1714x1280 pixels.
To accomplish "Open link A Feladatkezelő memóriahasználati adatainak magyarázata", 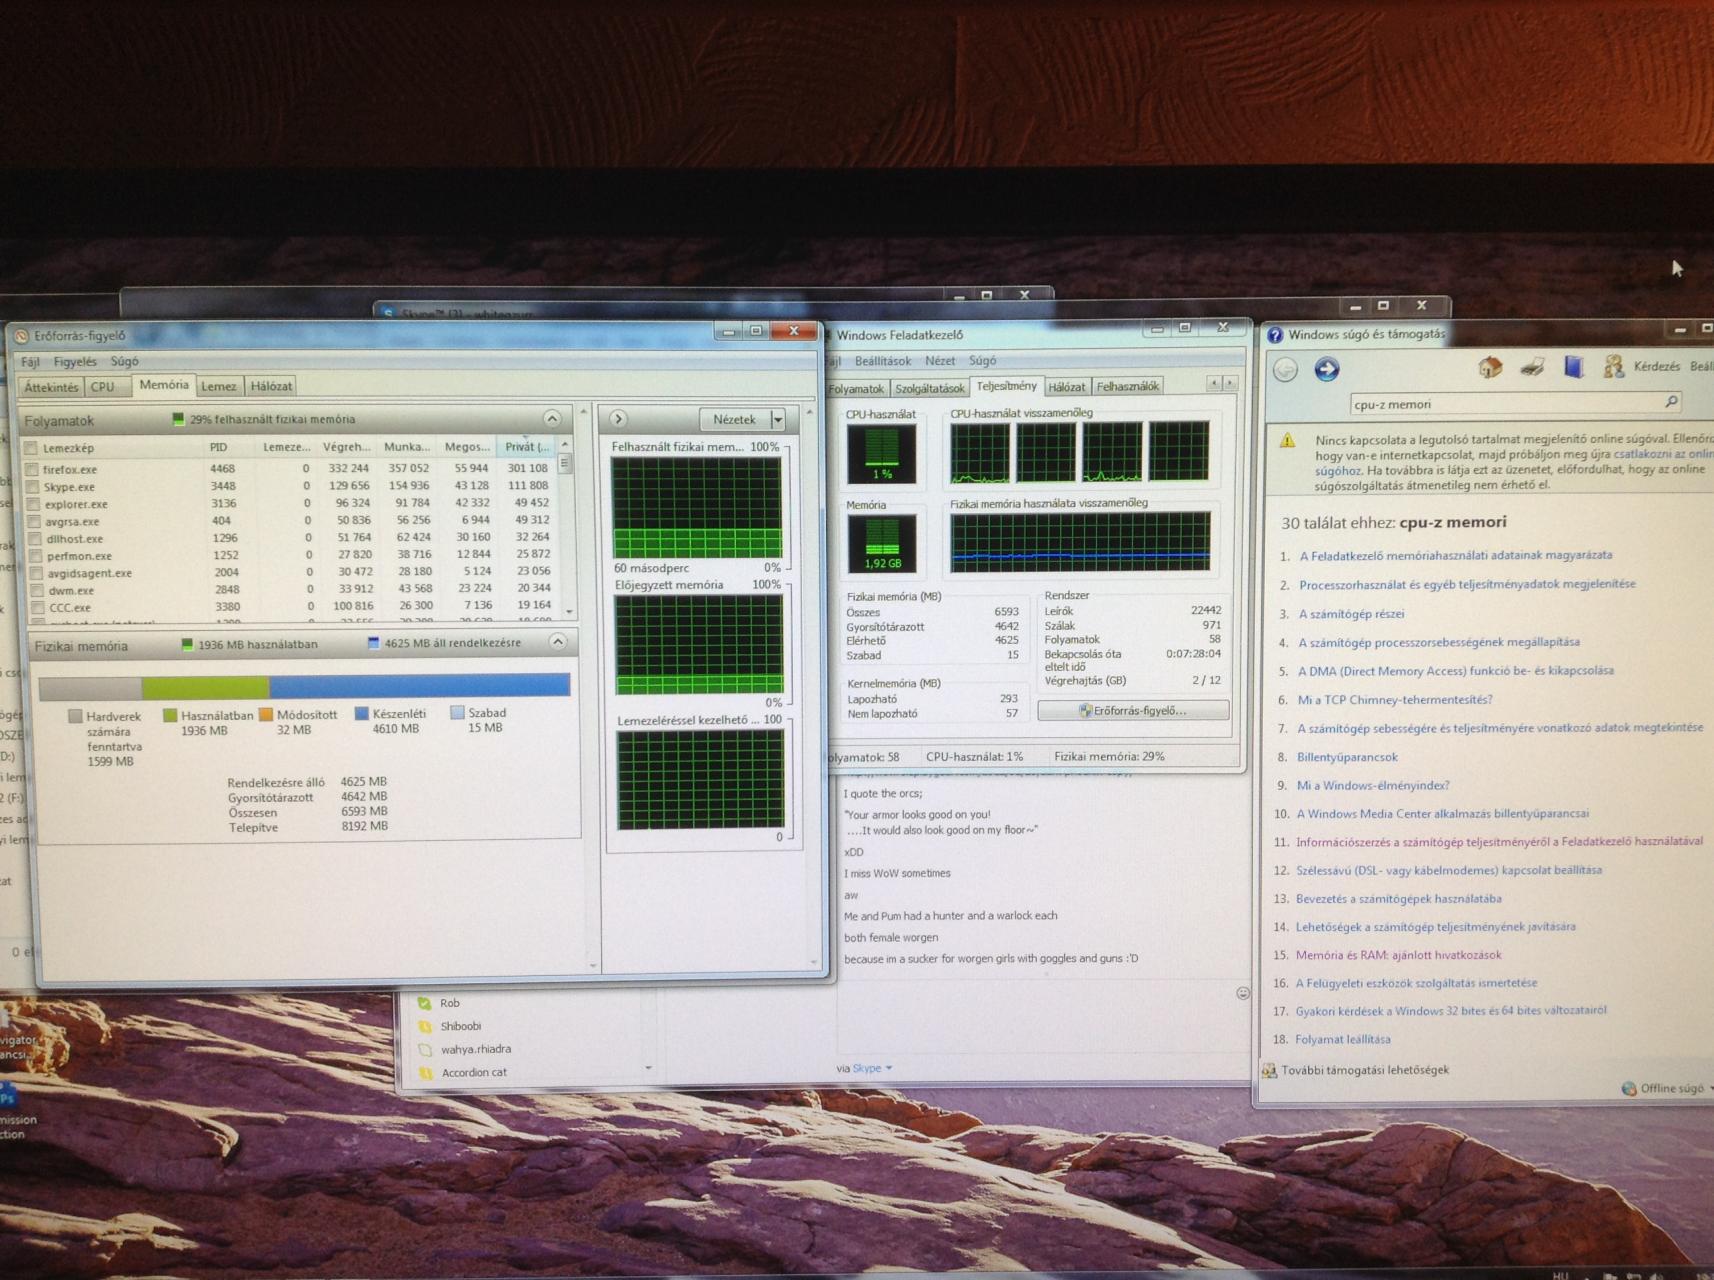I will (1455, 555).
